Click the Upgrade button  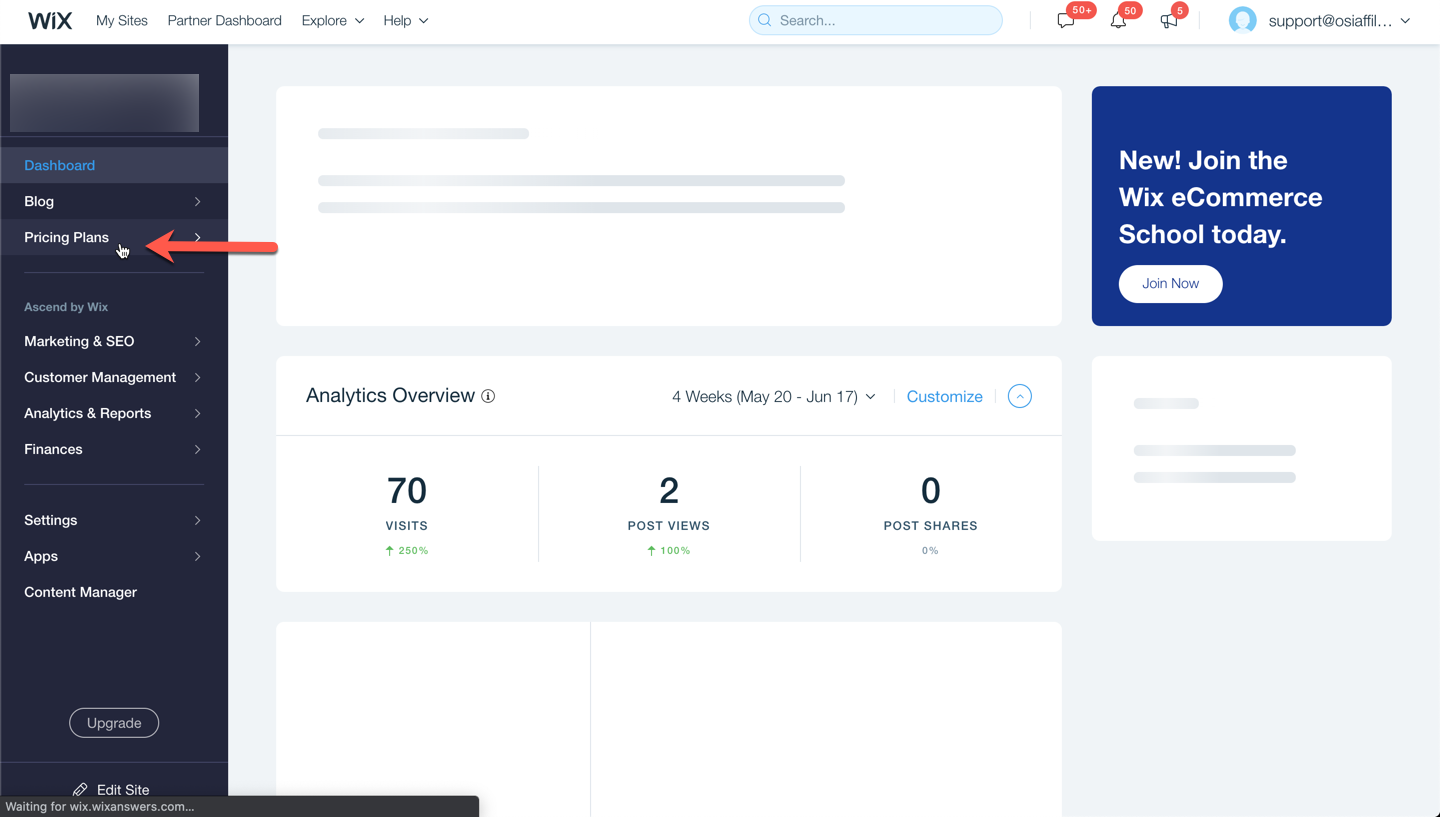[114, 723]
